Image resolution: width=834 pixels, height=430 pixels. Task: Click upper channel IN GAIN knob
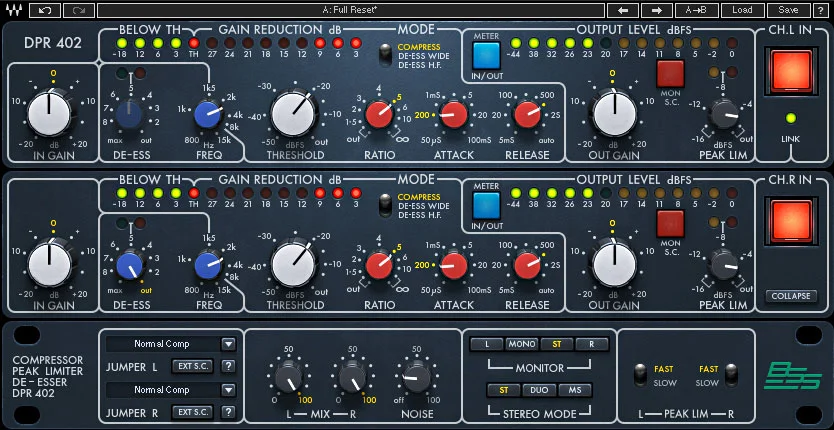coord(49,115)
